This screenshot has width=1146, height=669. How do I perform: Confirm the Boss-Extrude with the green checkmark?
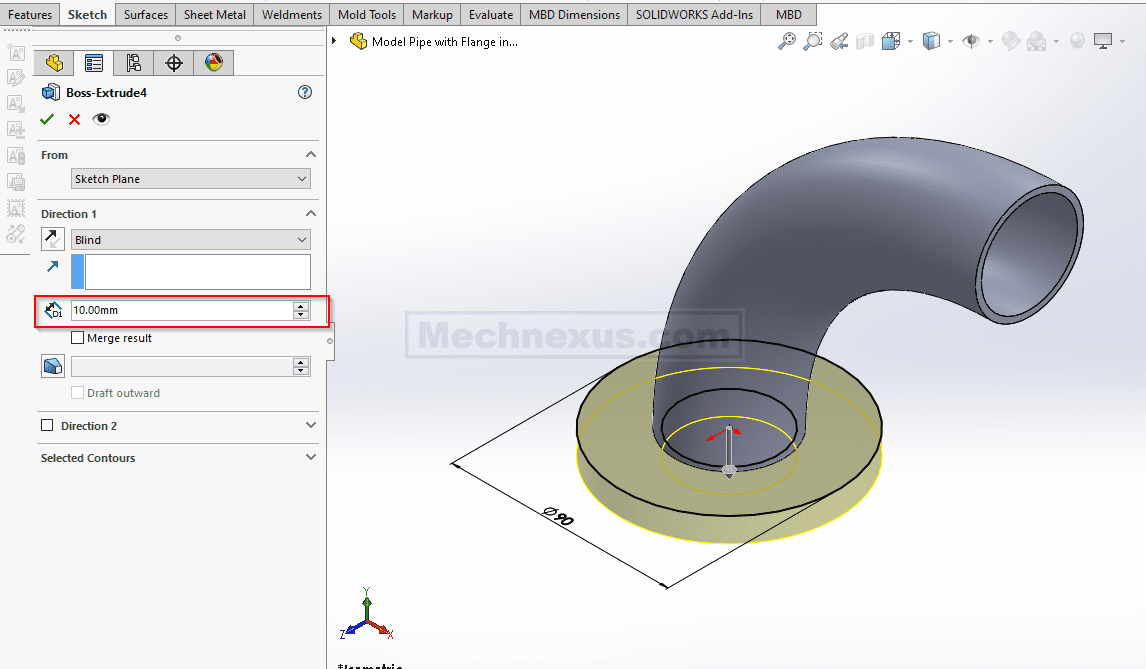coord(47,119)
